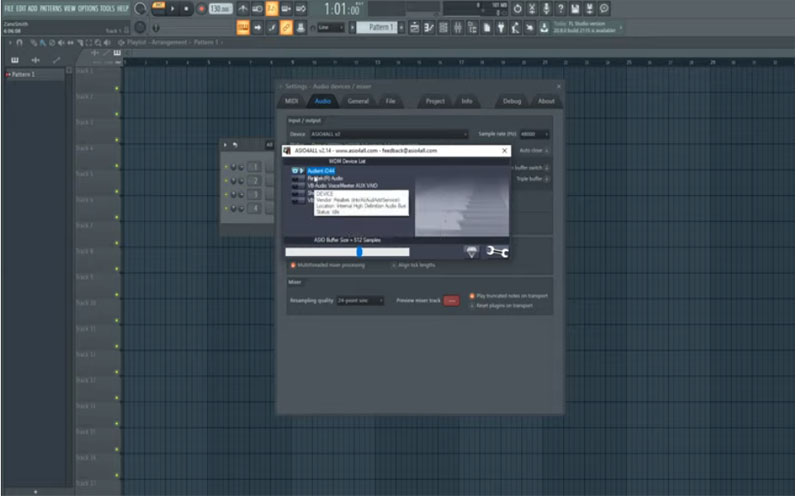Toggle the orange countdown-before-recording icon
Screen dimensions: 800x500
click(272, 9)
